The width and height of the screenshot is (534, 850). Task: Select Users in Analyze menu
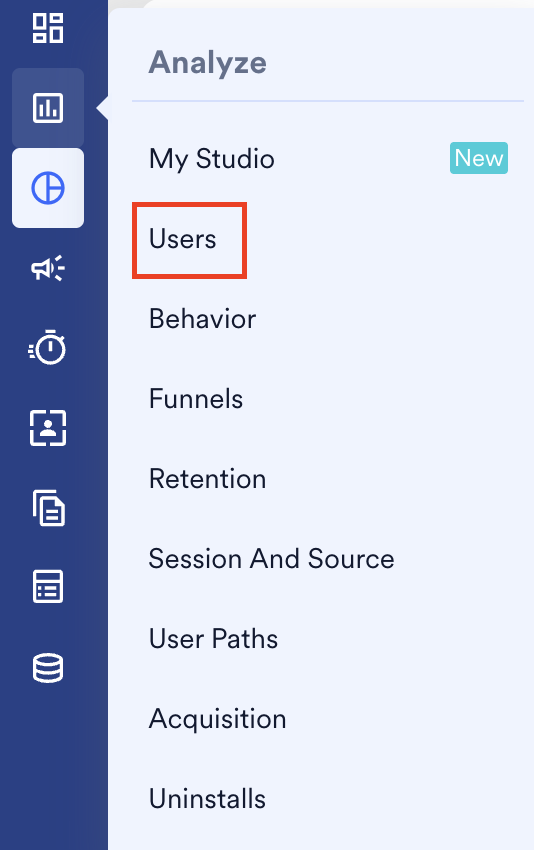click(183, 239)
